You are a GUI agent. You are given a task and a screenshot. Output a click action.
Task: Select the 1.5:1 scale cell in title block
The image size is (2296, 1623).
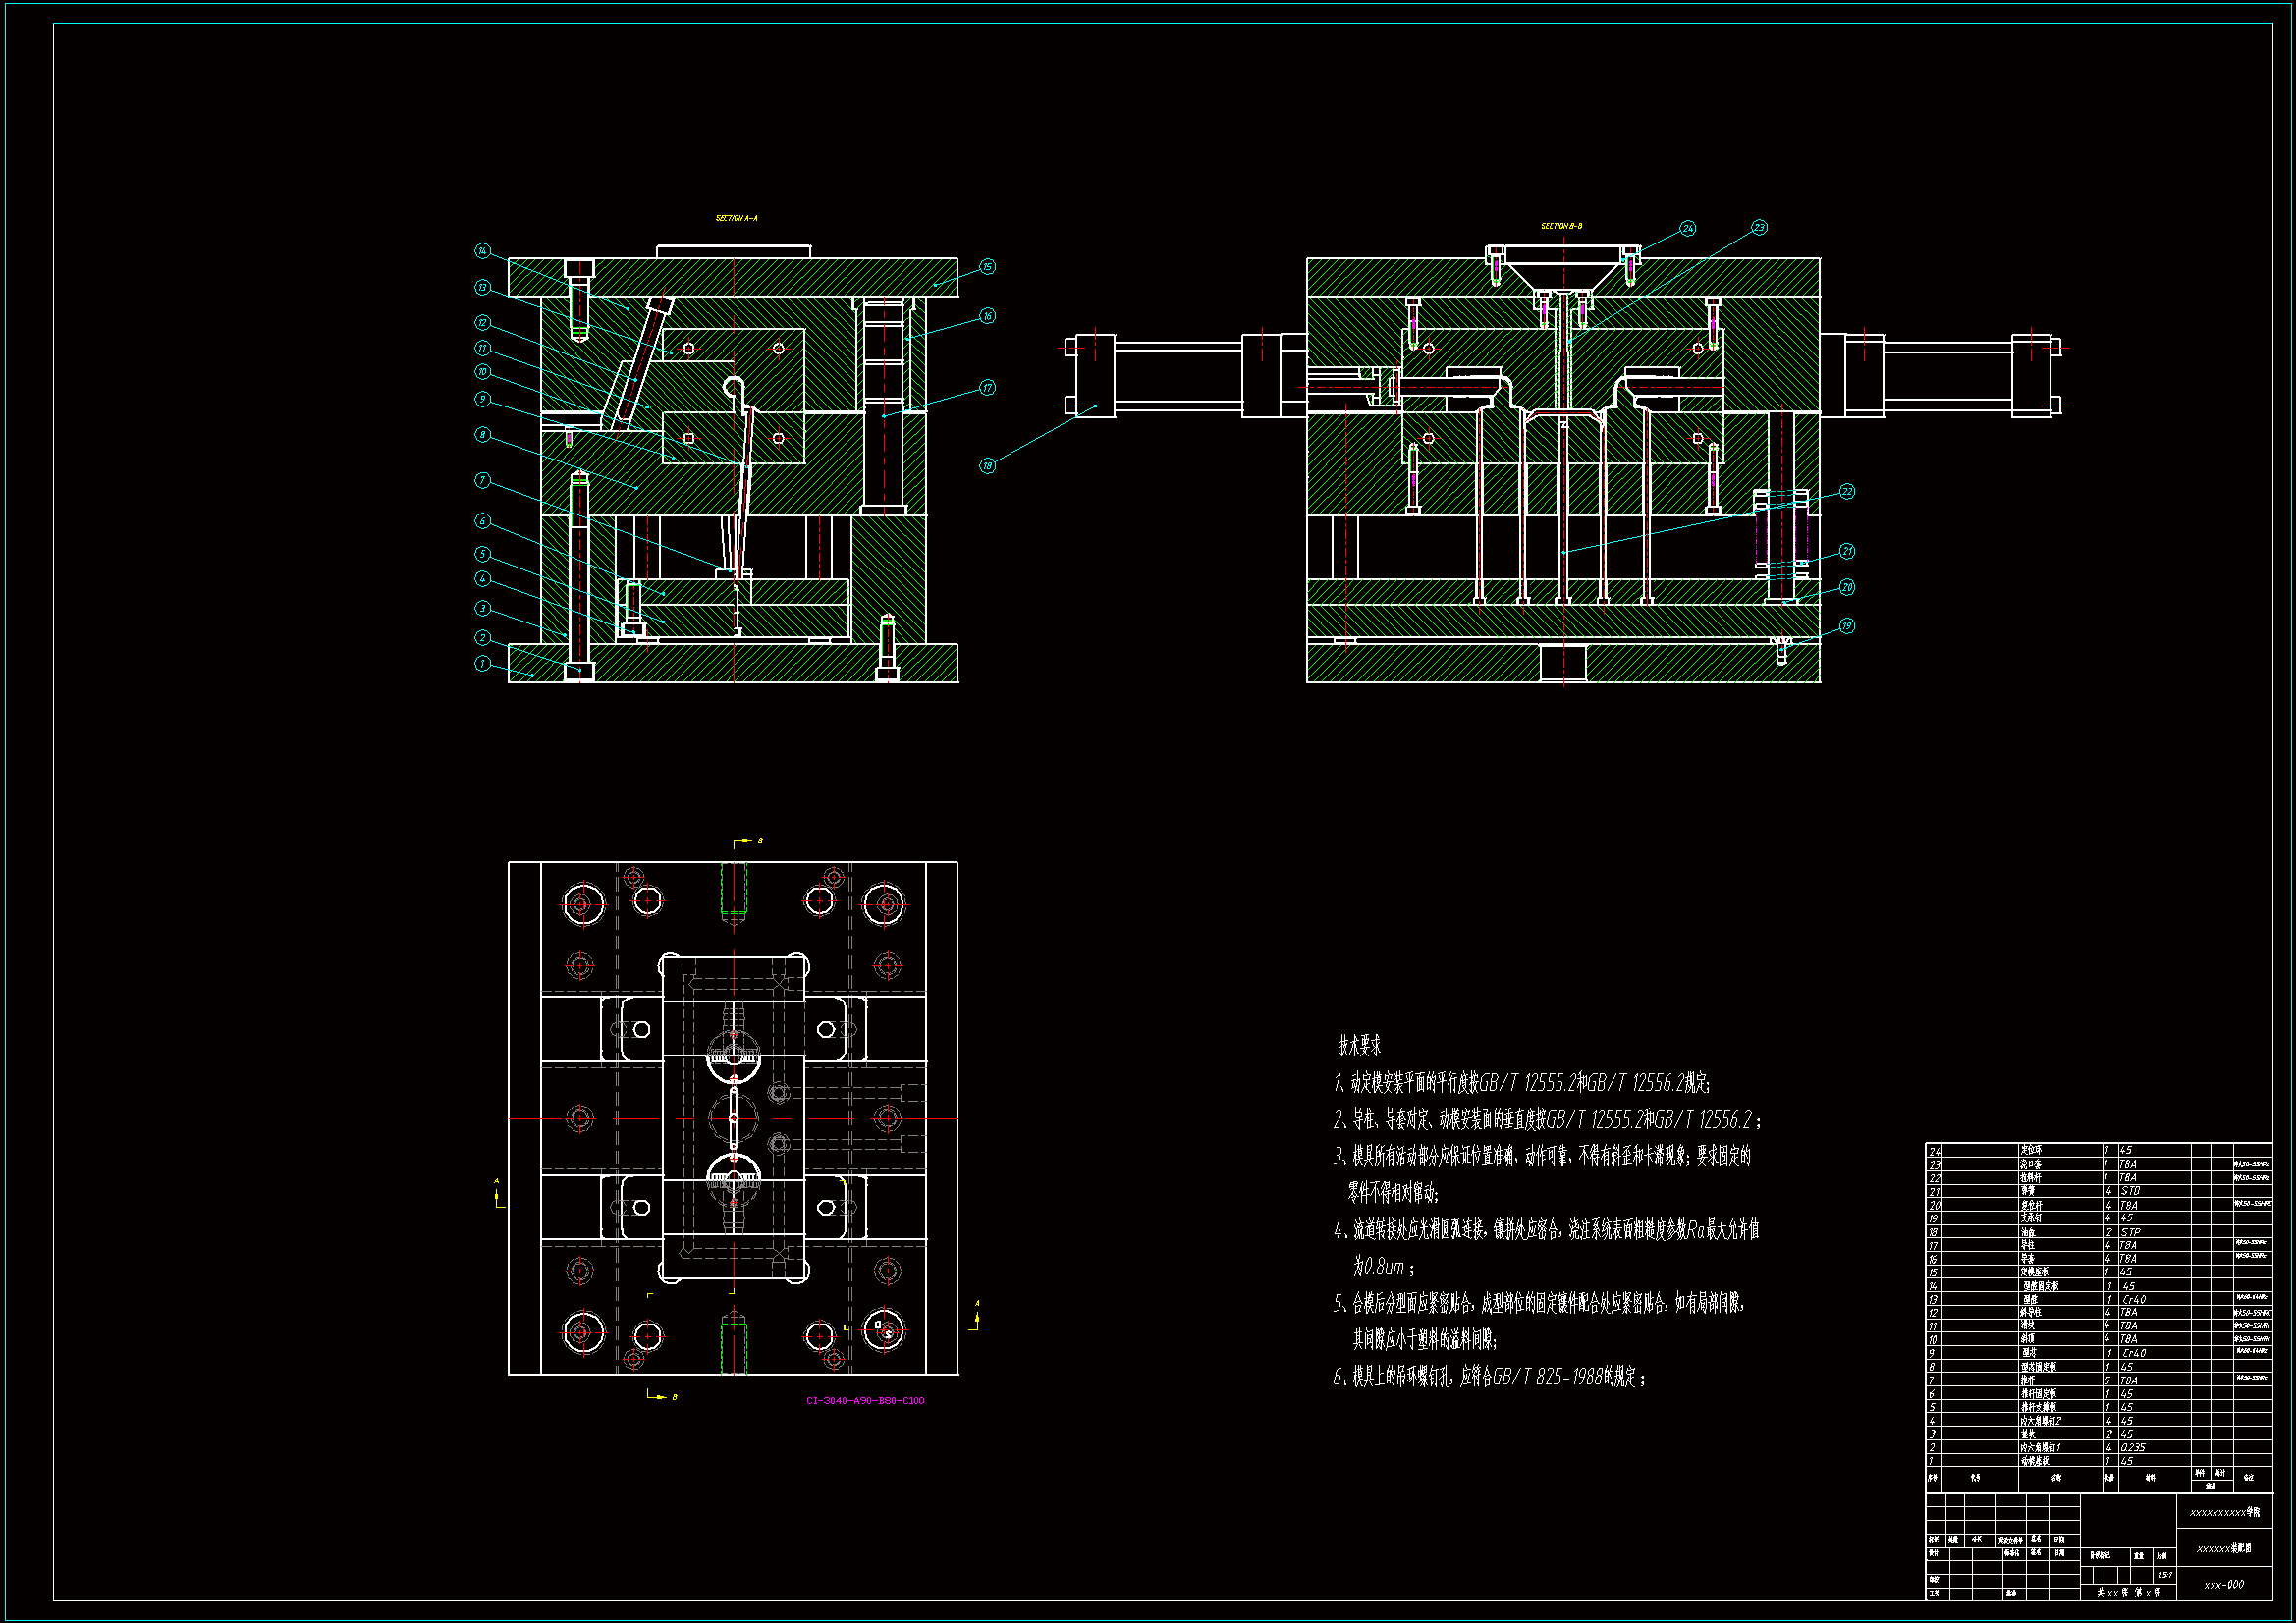coord(2164,1575)
